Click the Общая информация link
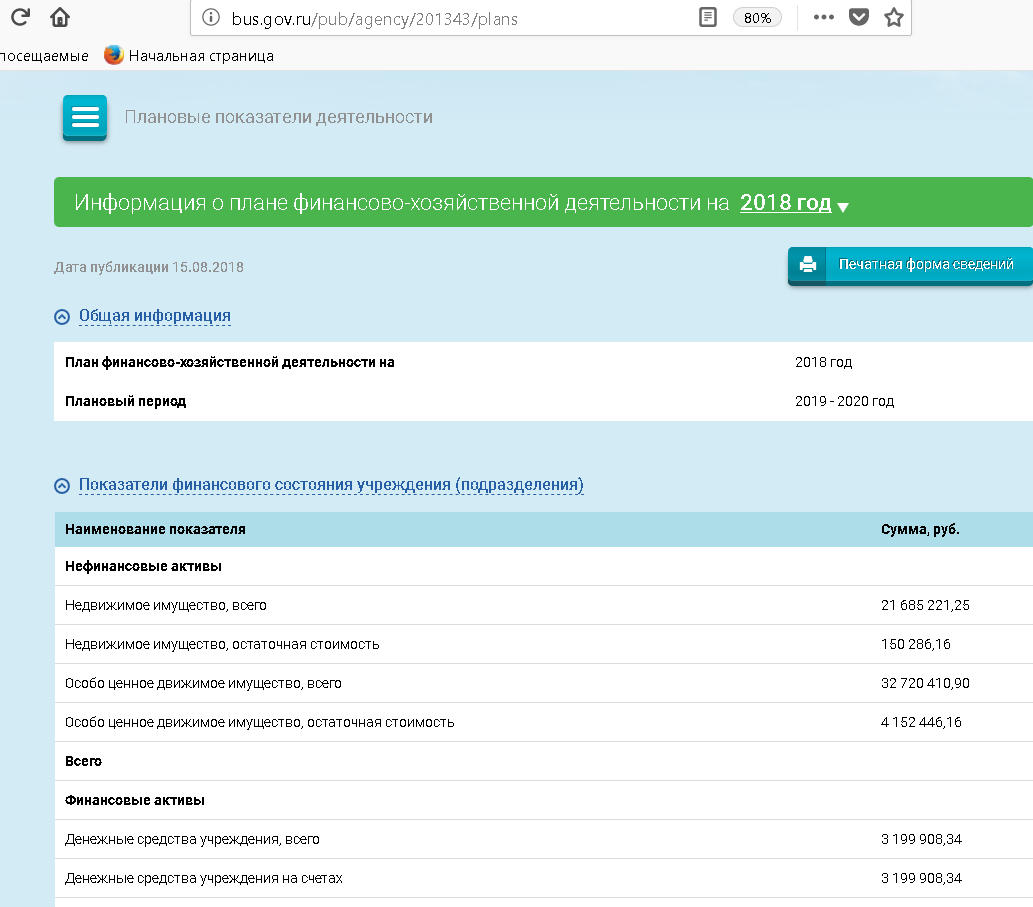This screenshot has width=1033, height=907. [155, 316]
